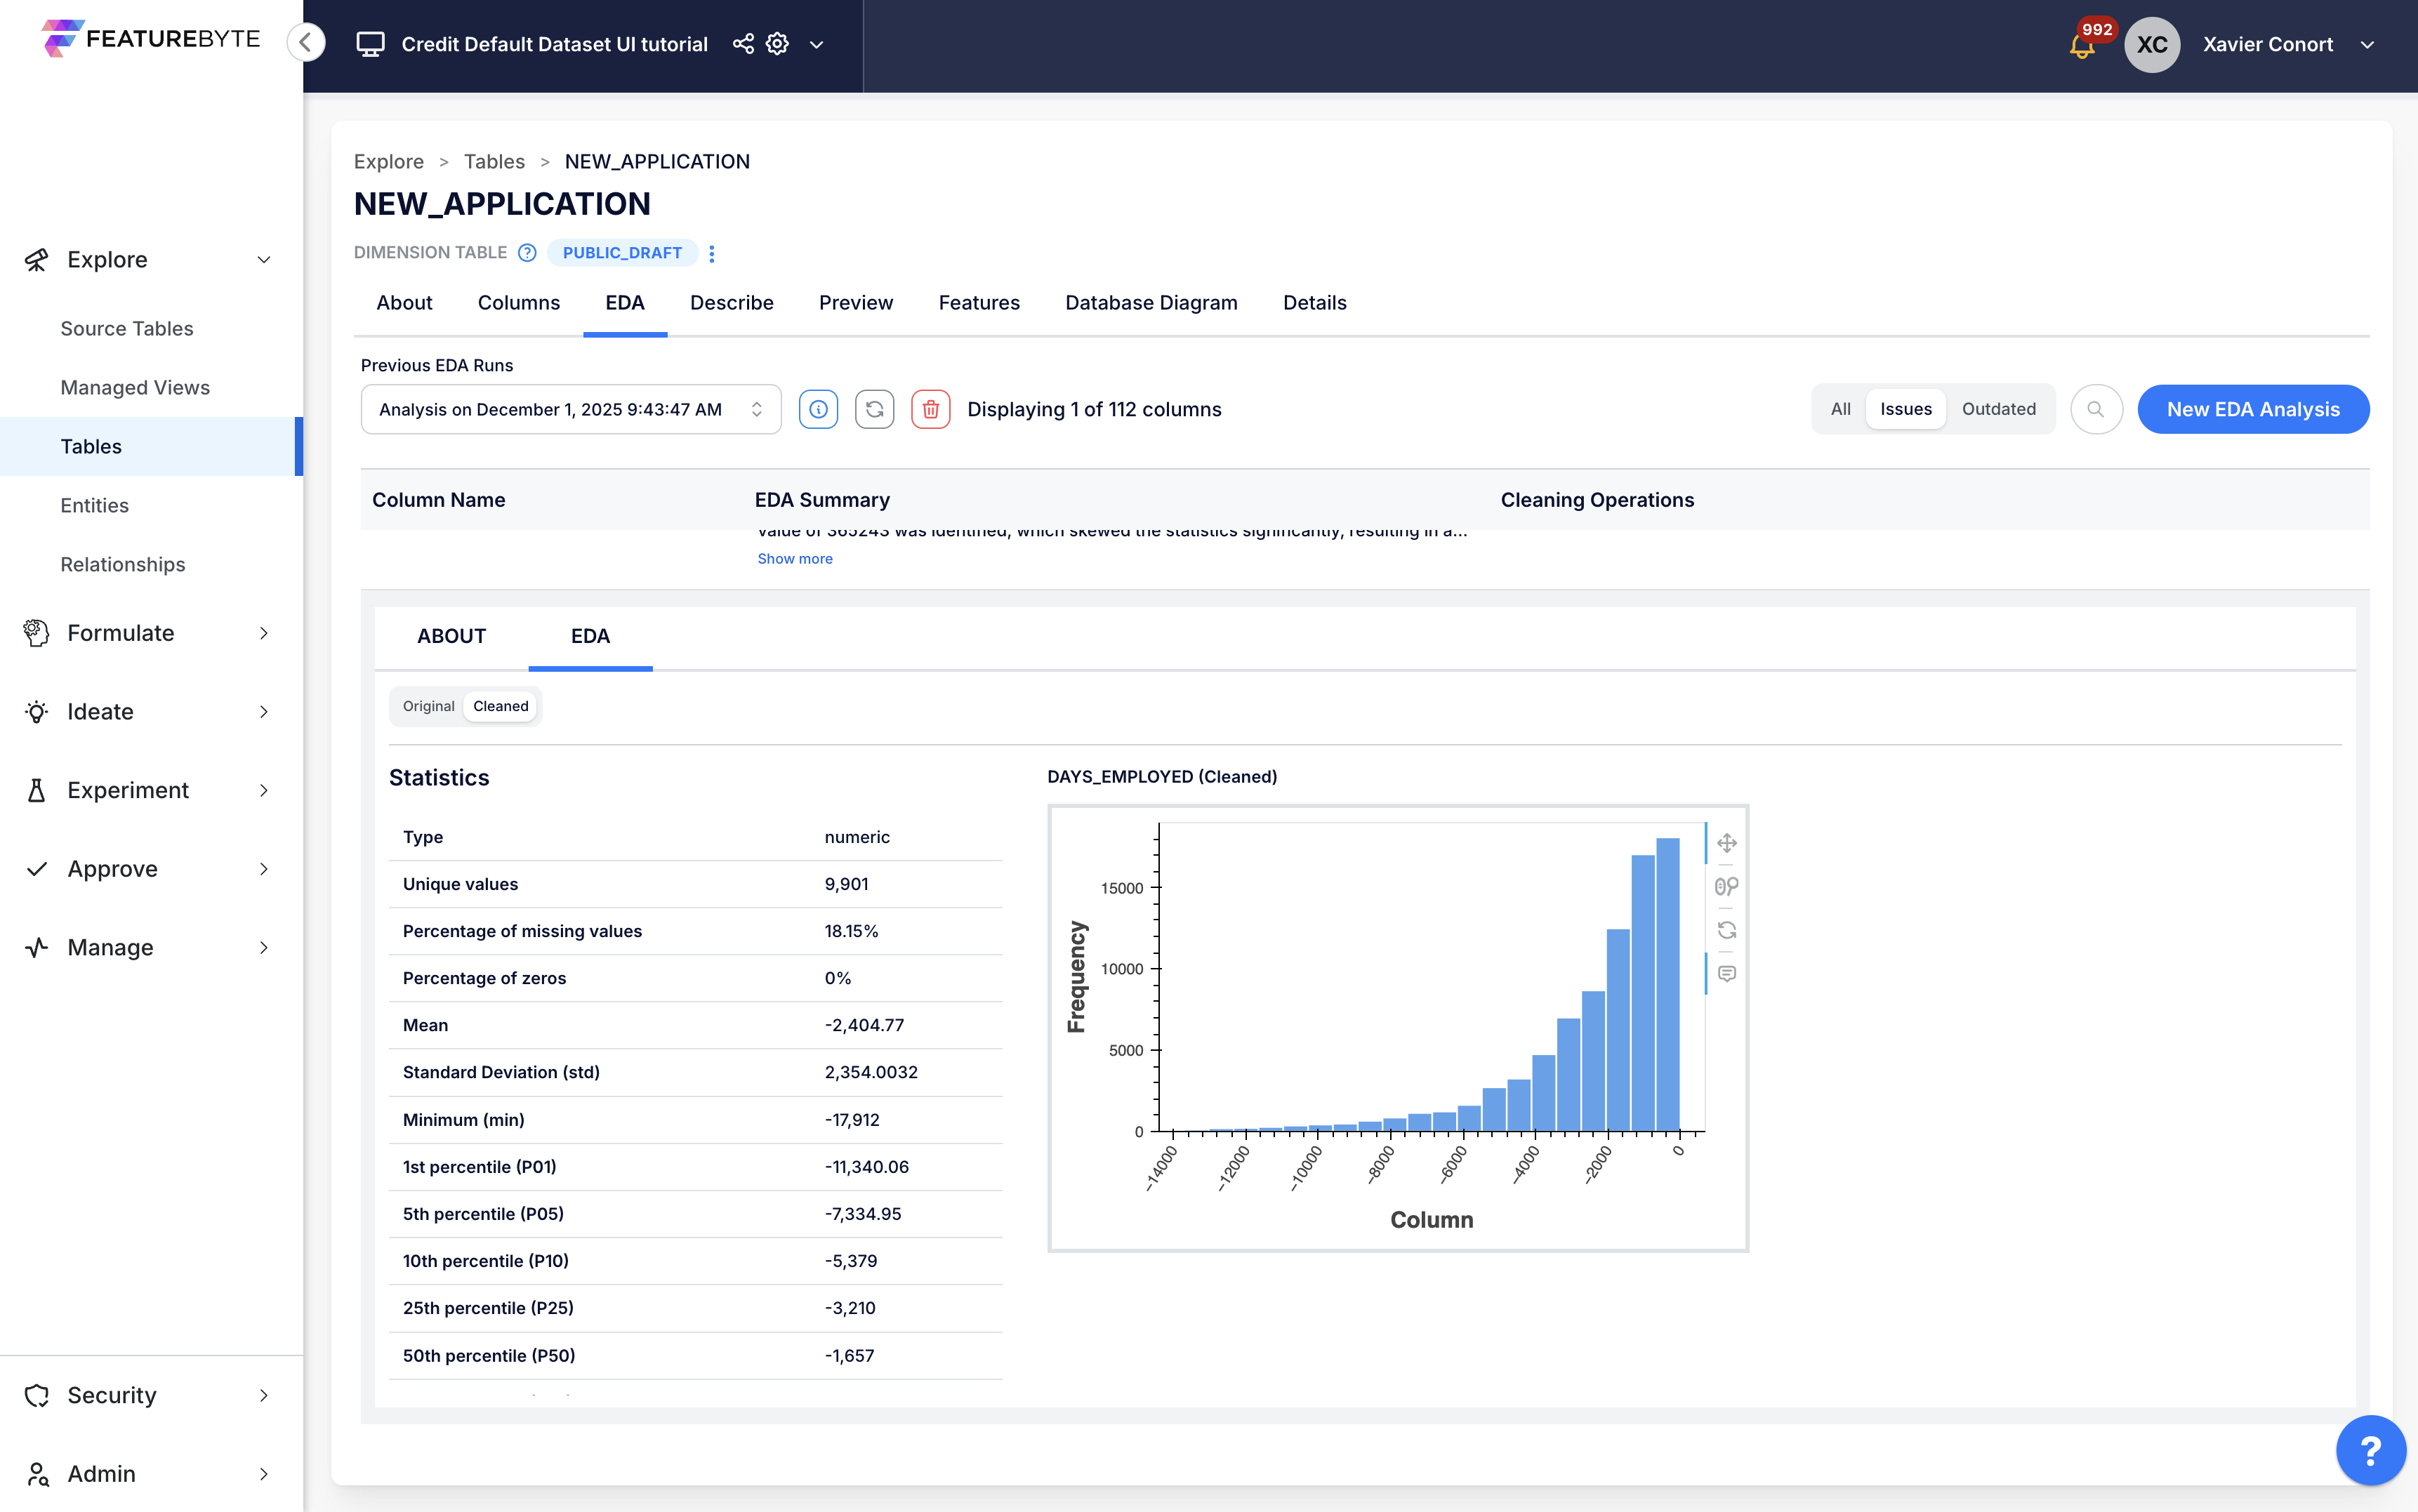2418x1512 pixels.
Task: Open the Previous EDA Runs dropdown
Action: (x=570, y=409)
